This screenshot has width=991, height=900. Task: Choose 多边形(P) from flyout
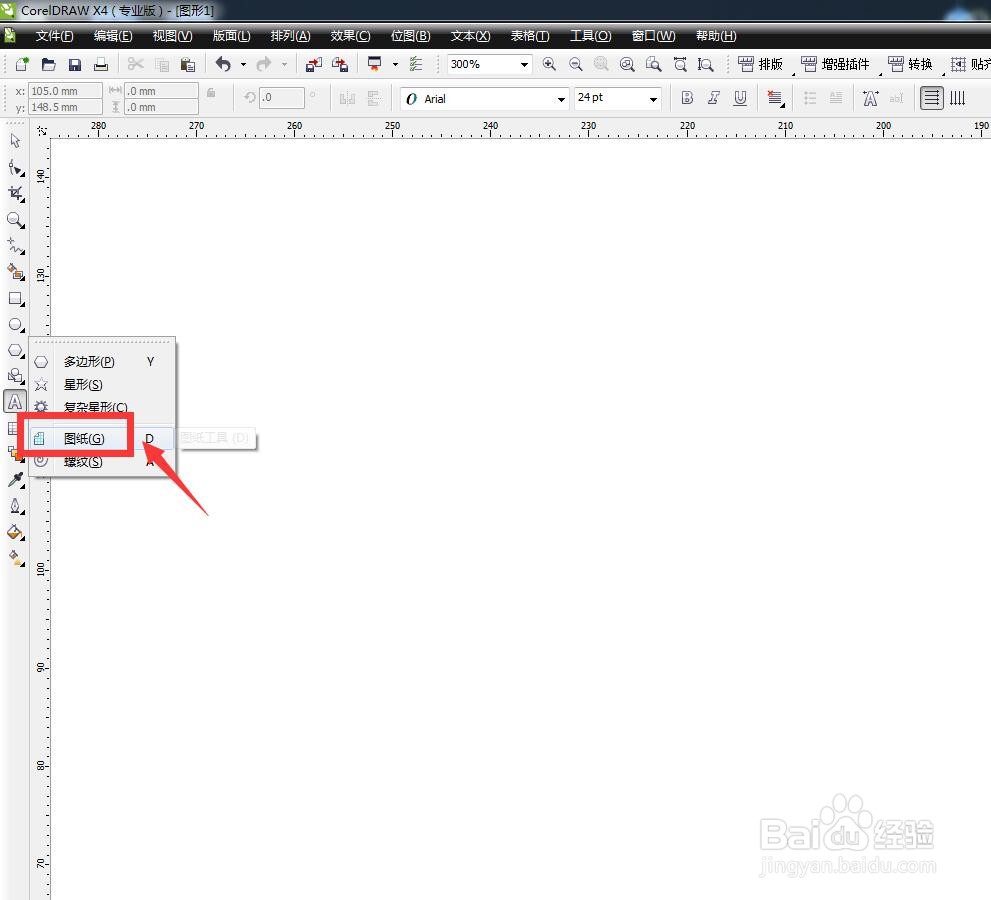pyautogui.click(x=102, y=362)
